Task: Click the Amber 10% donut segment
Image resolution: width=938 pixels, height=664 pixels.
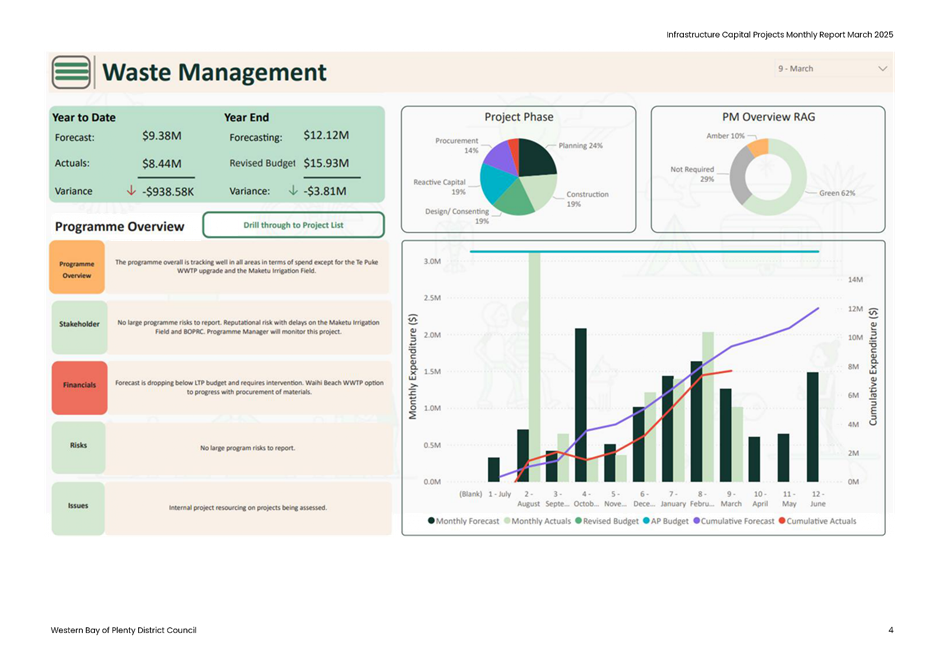Action: coord(757,146)
